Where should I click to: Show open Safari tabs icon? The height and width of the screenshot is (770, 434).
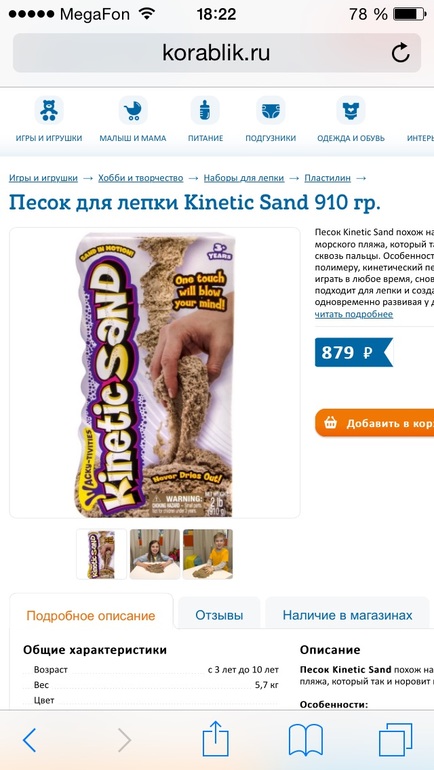pos(396,740)
